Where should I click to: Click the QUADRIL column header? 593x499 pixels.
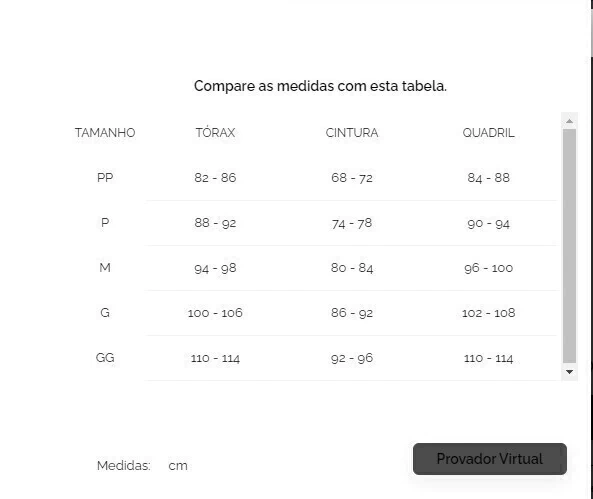click(x=488, y=133)
